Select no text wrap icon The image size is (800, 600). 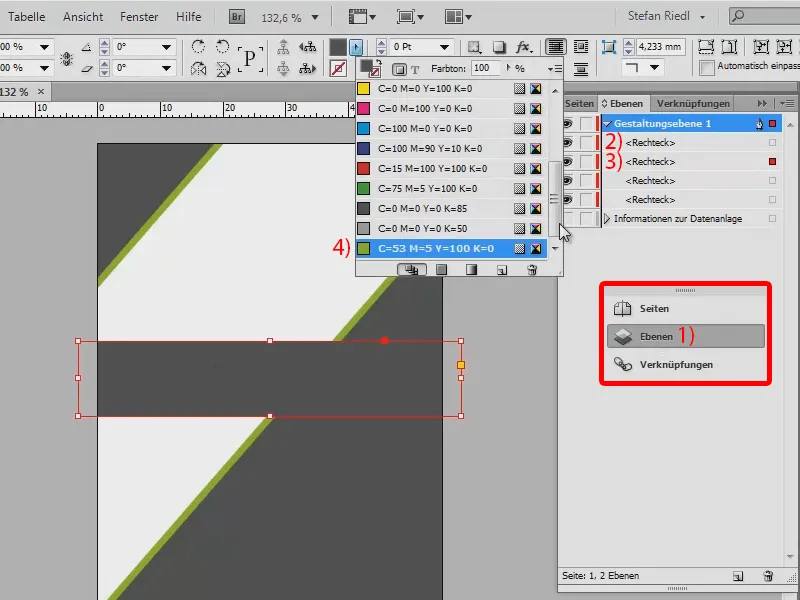pos(556,47)
